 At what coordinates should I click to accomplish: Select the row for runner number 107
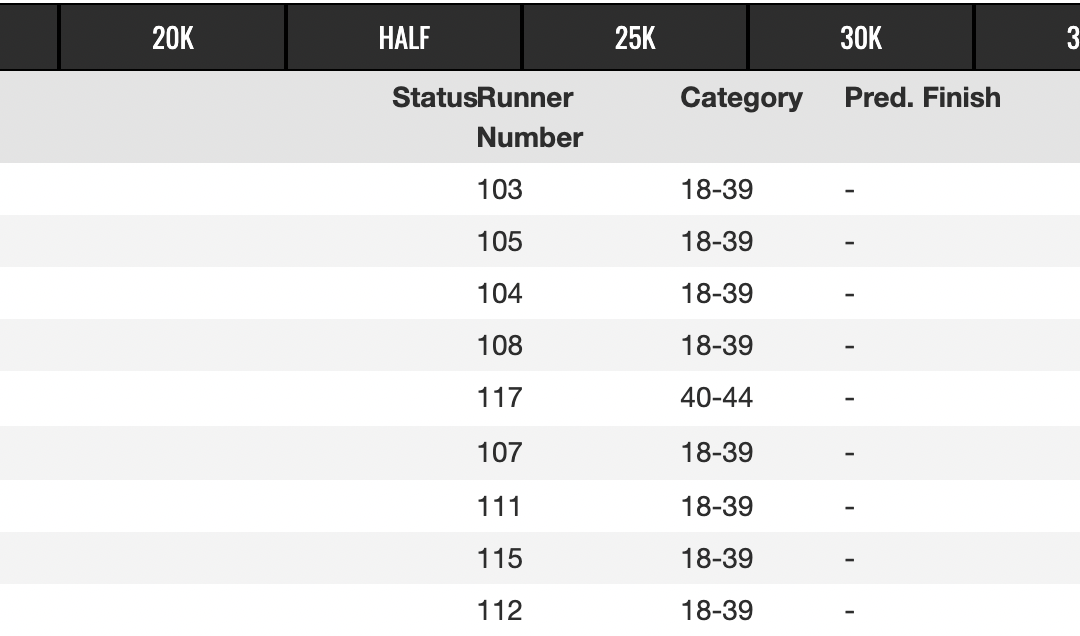(500, 452)
